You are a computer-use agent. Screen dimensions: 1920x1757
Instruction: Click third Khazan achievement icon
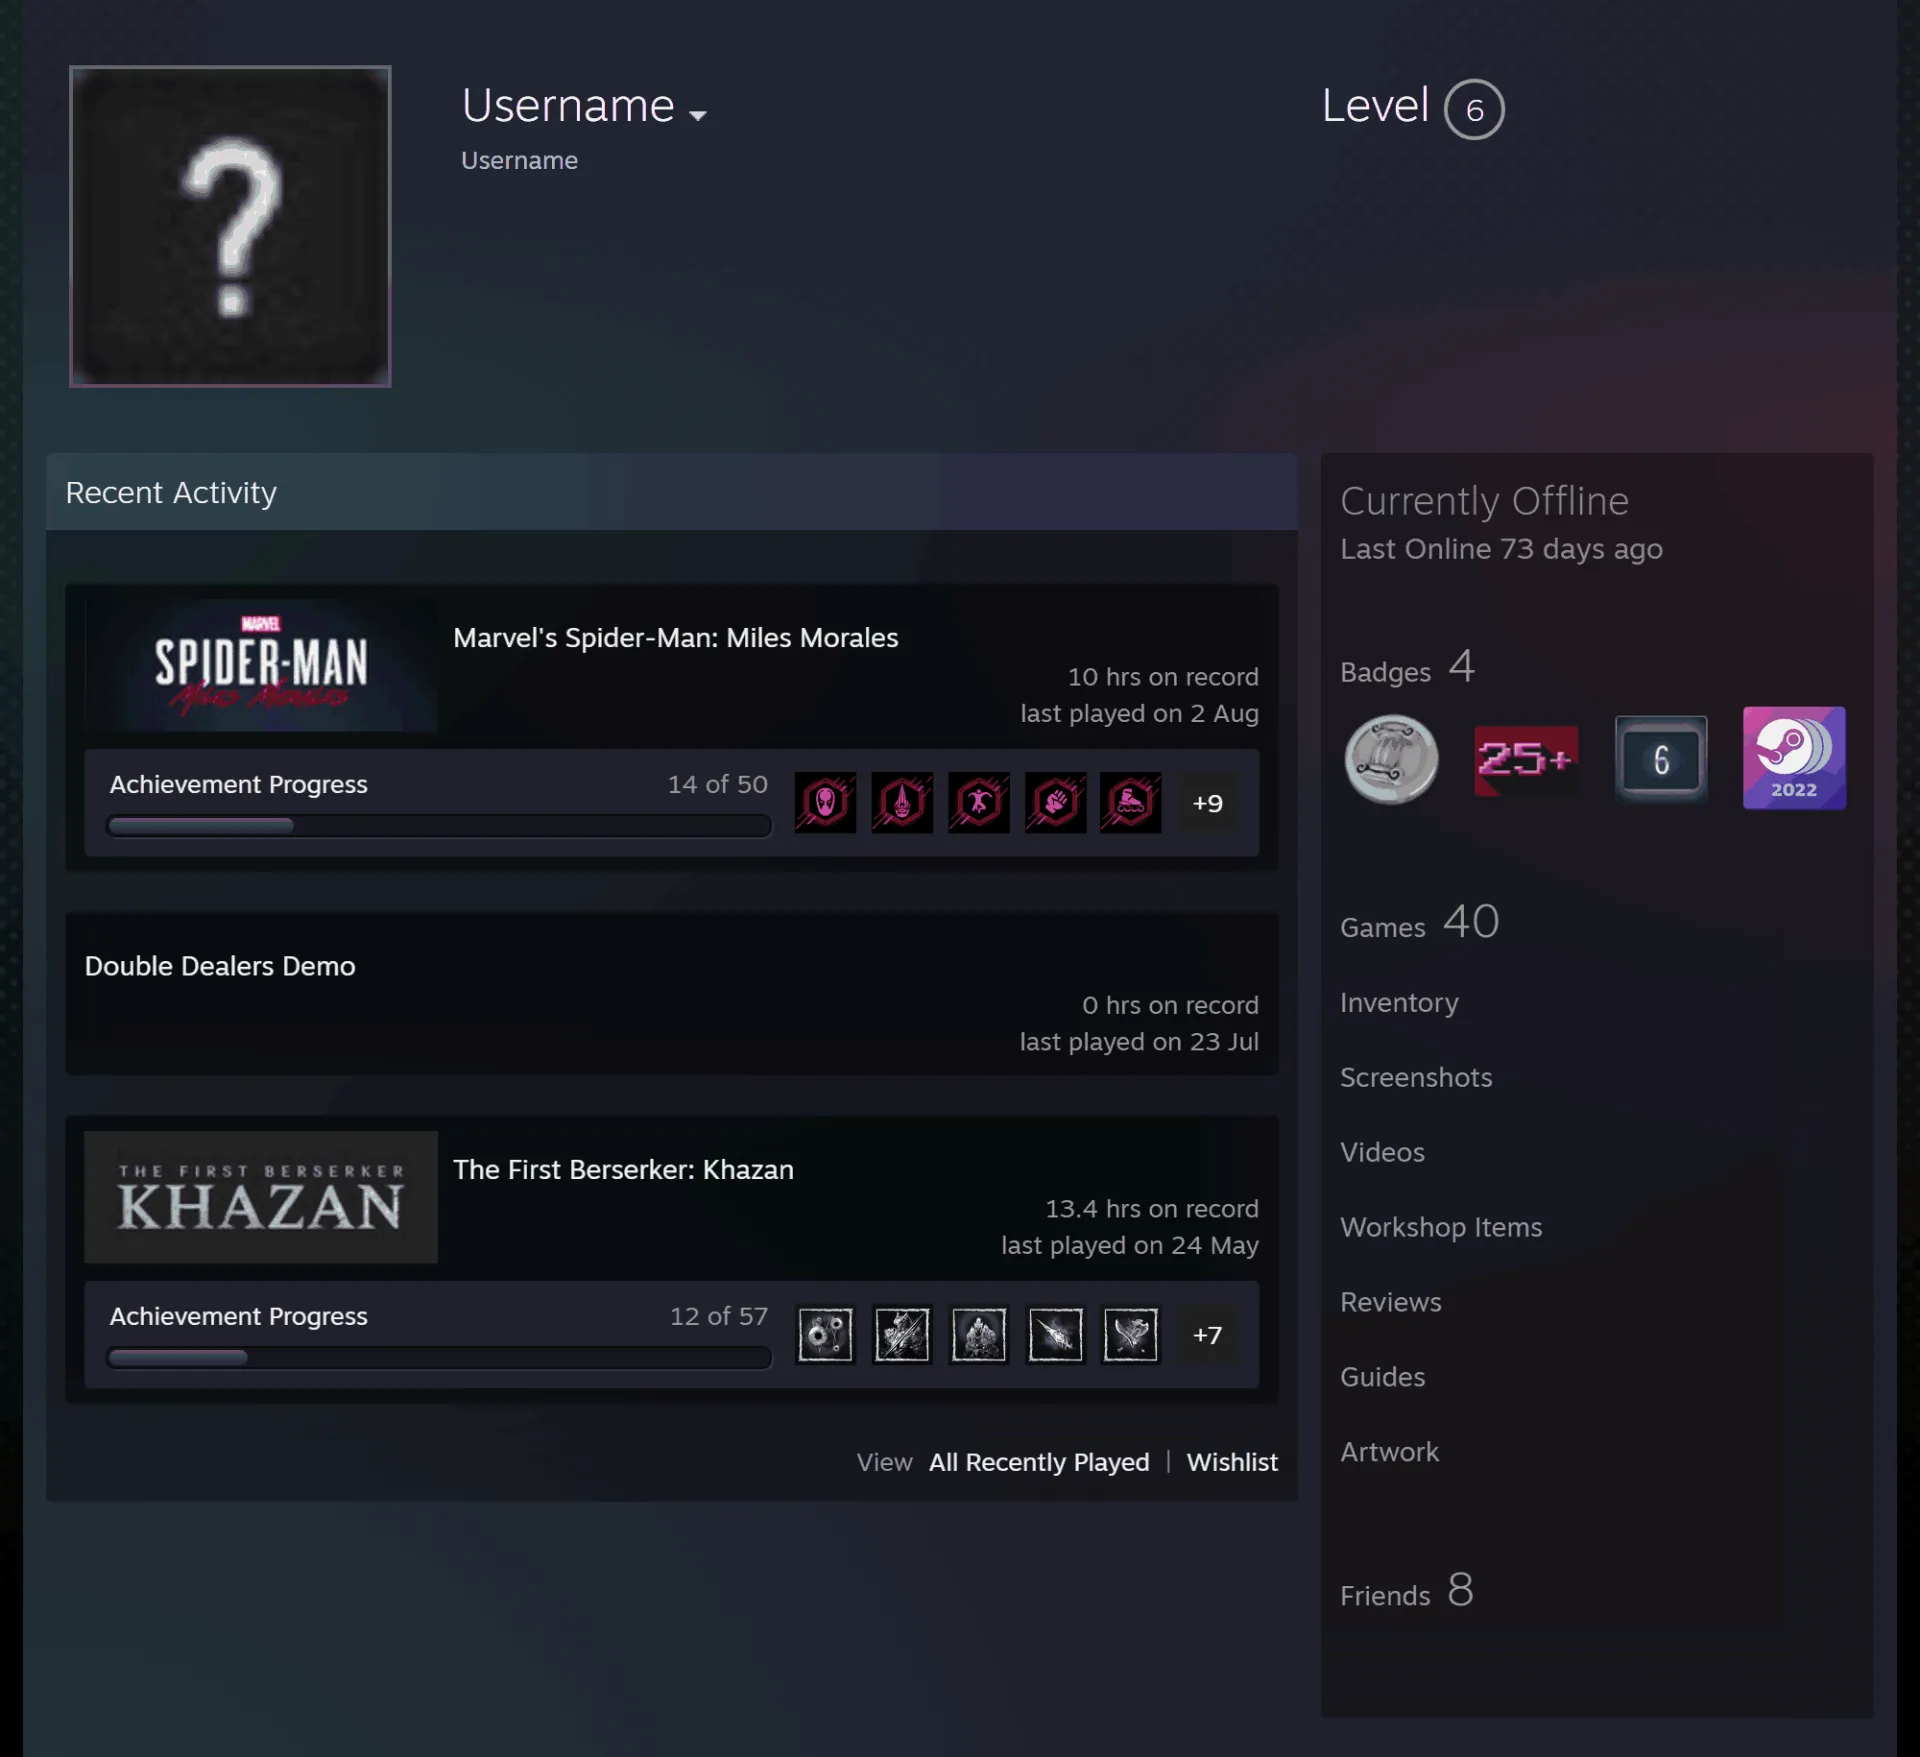tap(979, 1334)
